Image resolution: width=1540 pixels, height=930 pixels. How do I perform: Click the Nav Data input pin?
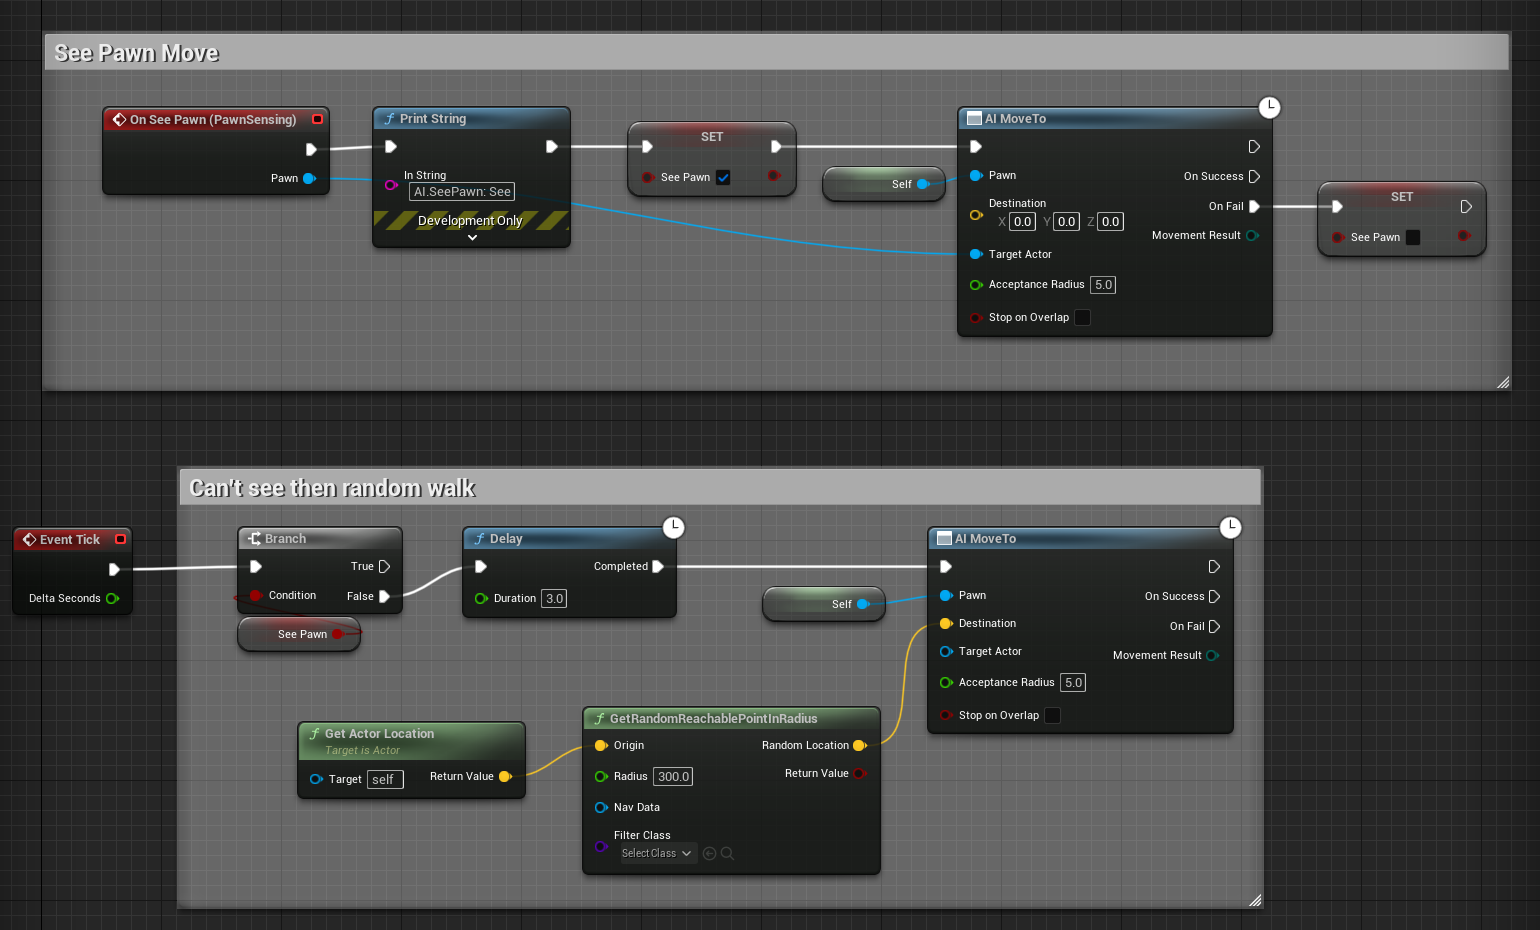click(601, 807)
